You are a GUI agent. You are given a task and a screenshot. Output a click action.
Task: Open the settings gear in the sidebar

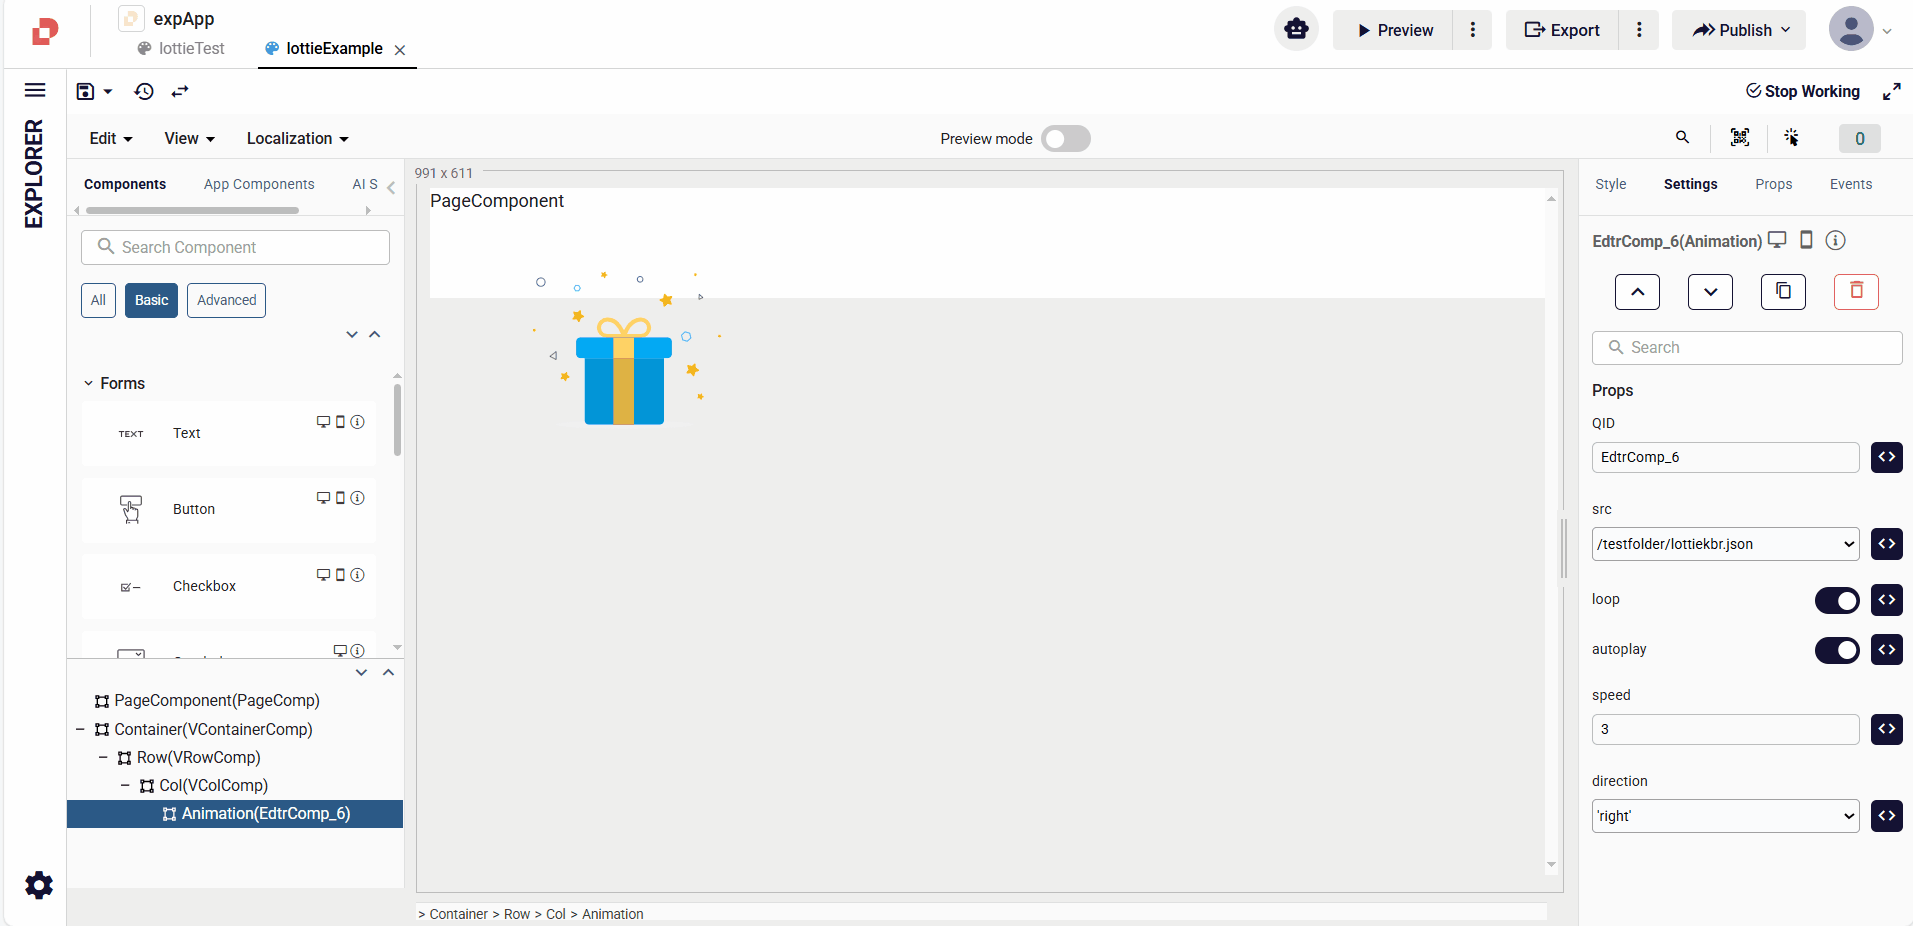(39, 885)
